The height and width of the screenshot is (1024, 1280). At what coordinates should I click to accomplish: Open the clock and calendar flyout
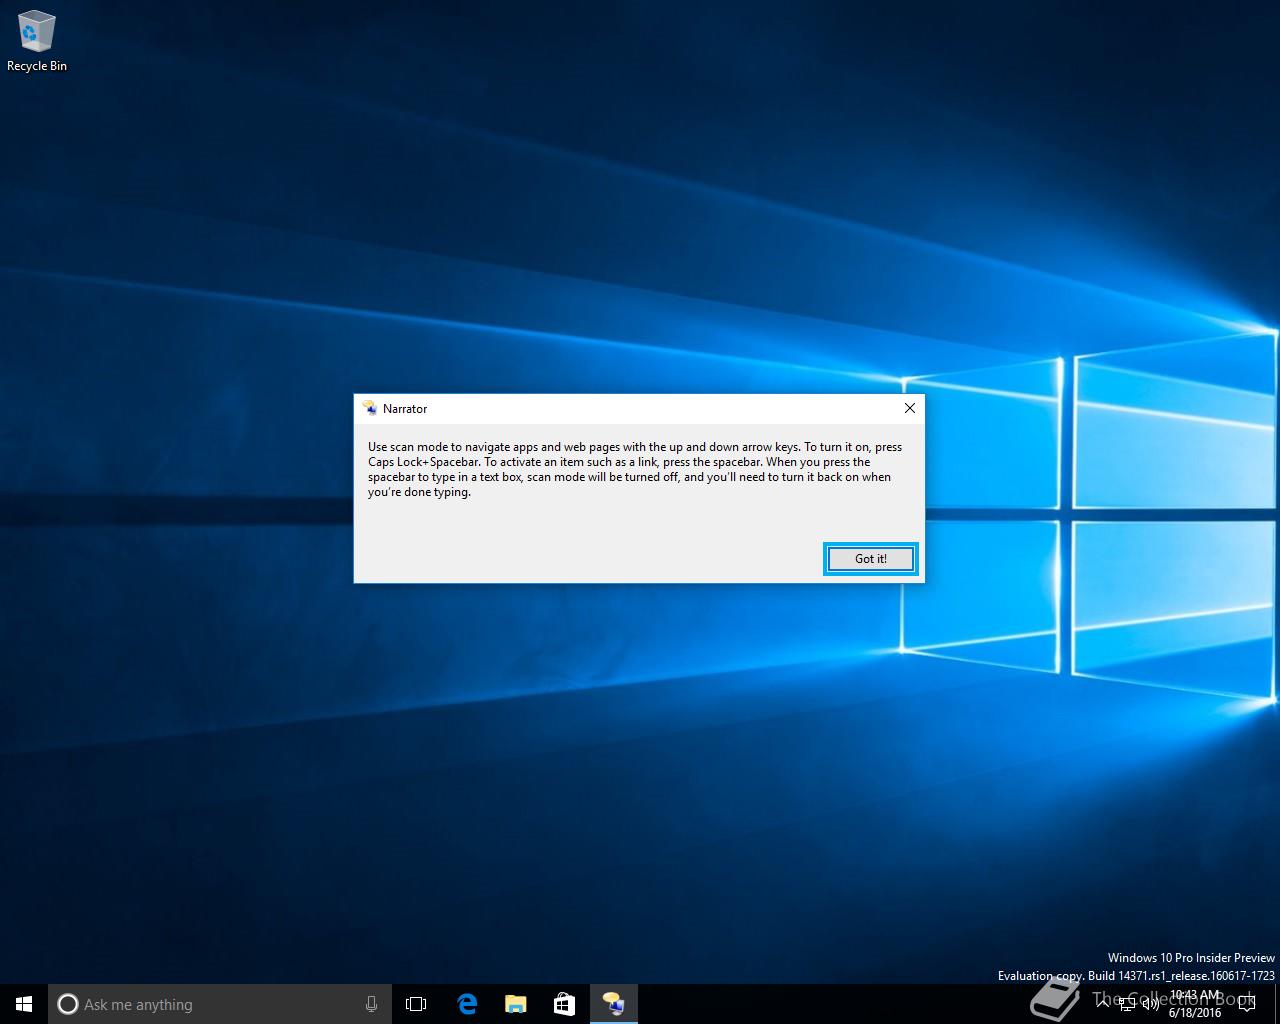pos(1195,1004)
